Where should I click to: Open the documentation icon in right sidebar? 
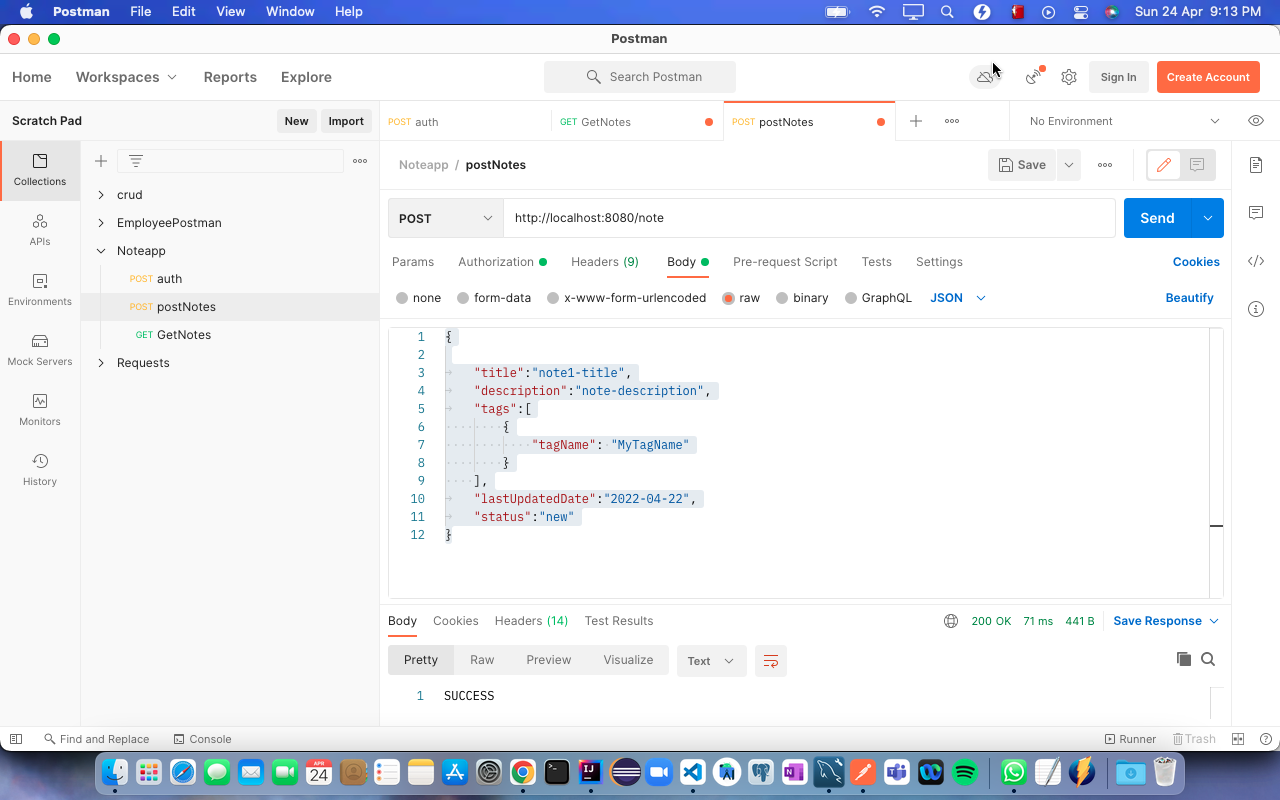pyautogui.click(x=1256, y=165)
